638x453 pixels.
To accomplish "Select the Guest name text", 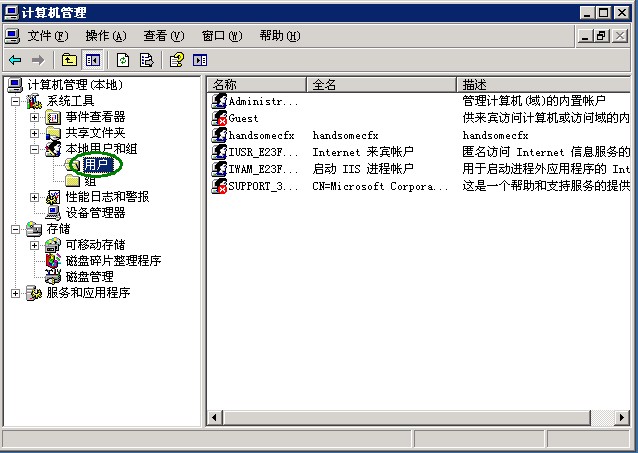I will click(243, 118).
